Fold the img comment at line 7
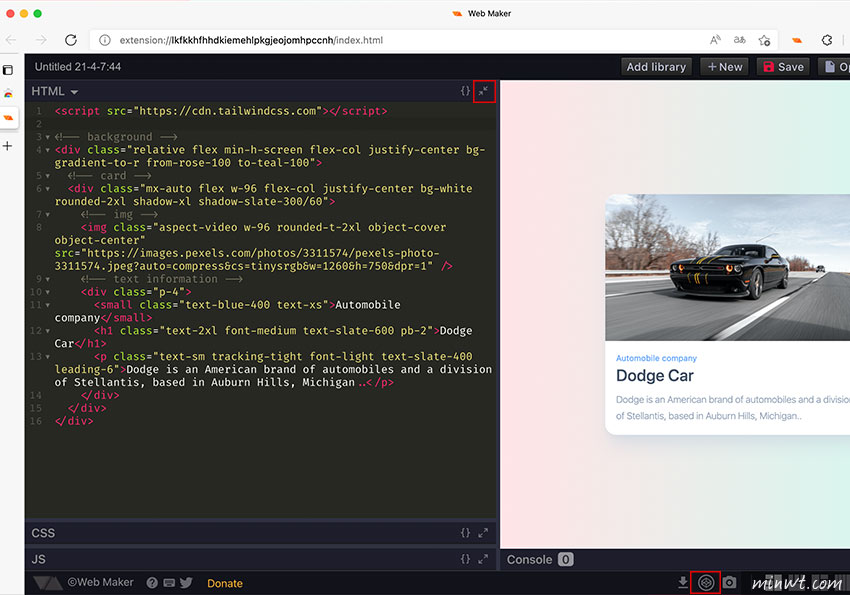 point(48,215)
